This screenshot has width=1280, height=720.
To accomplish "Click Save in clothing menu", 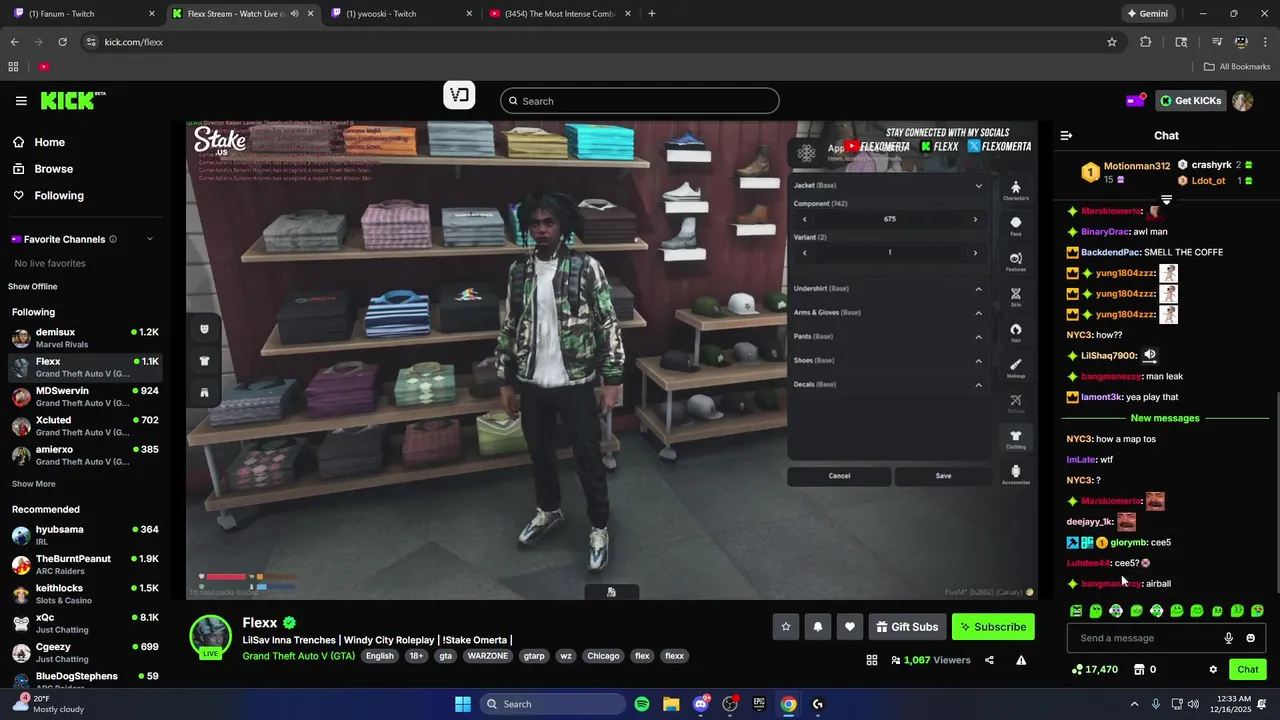I will 943,476.
